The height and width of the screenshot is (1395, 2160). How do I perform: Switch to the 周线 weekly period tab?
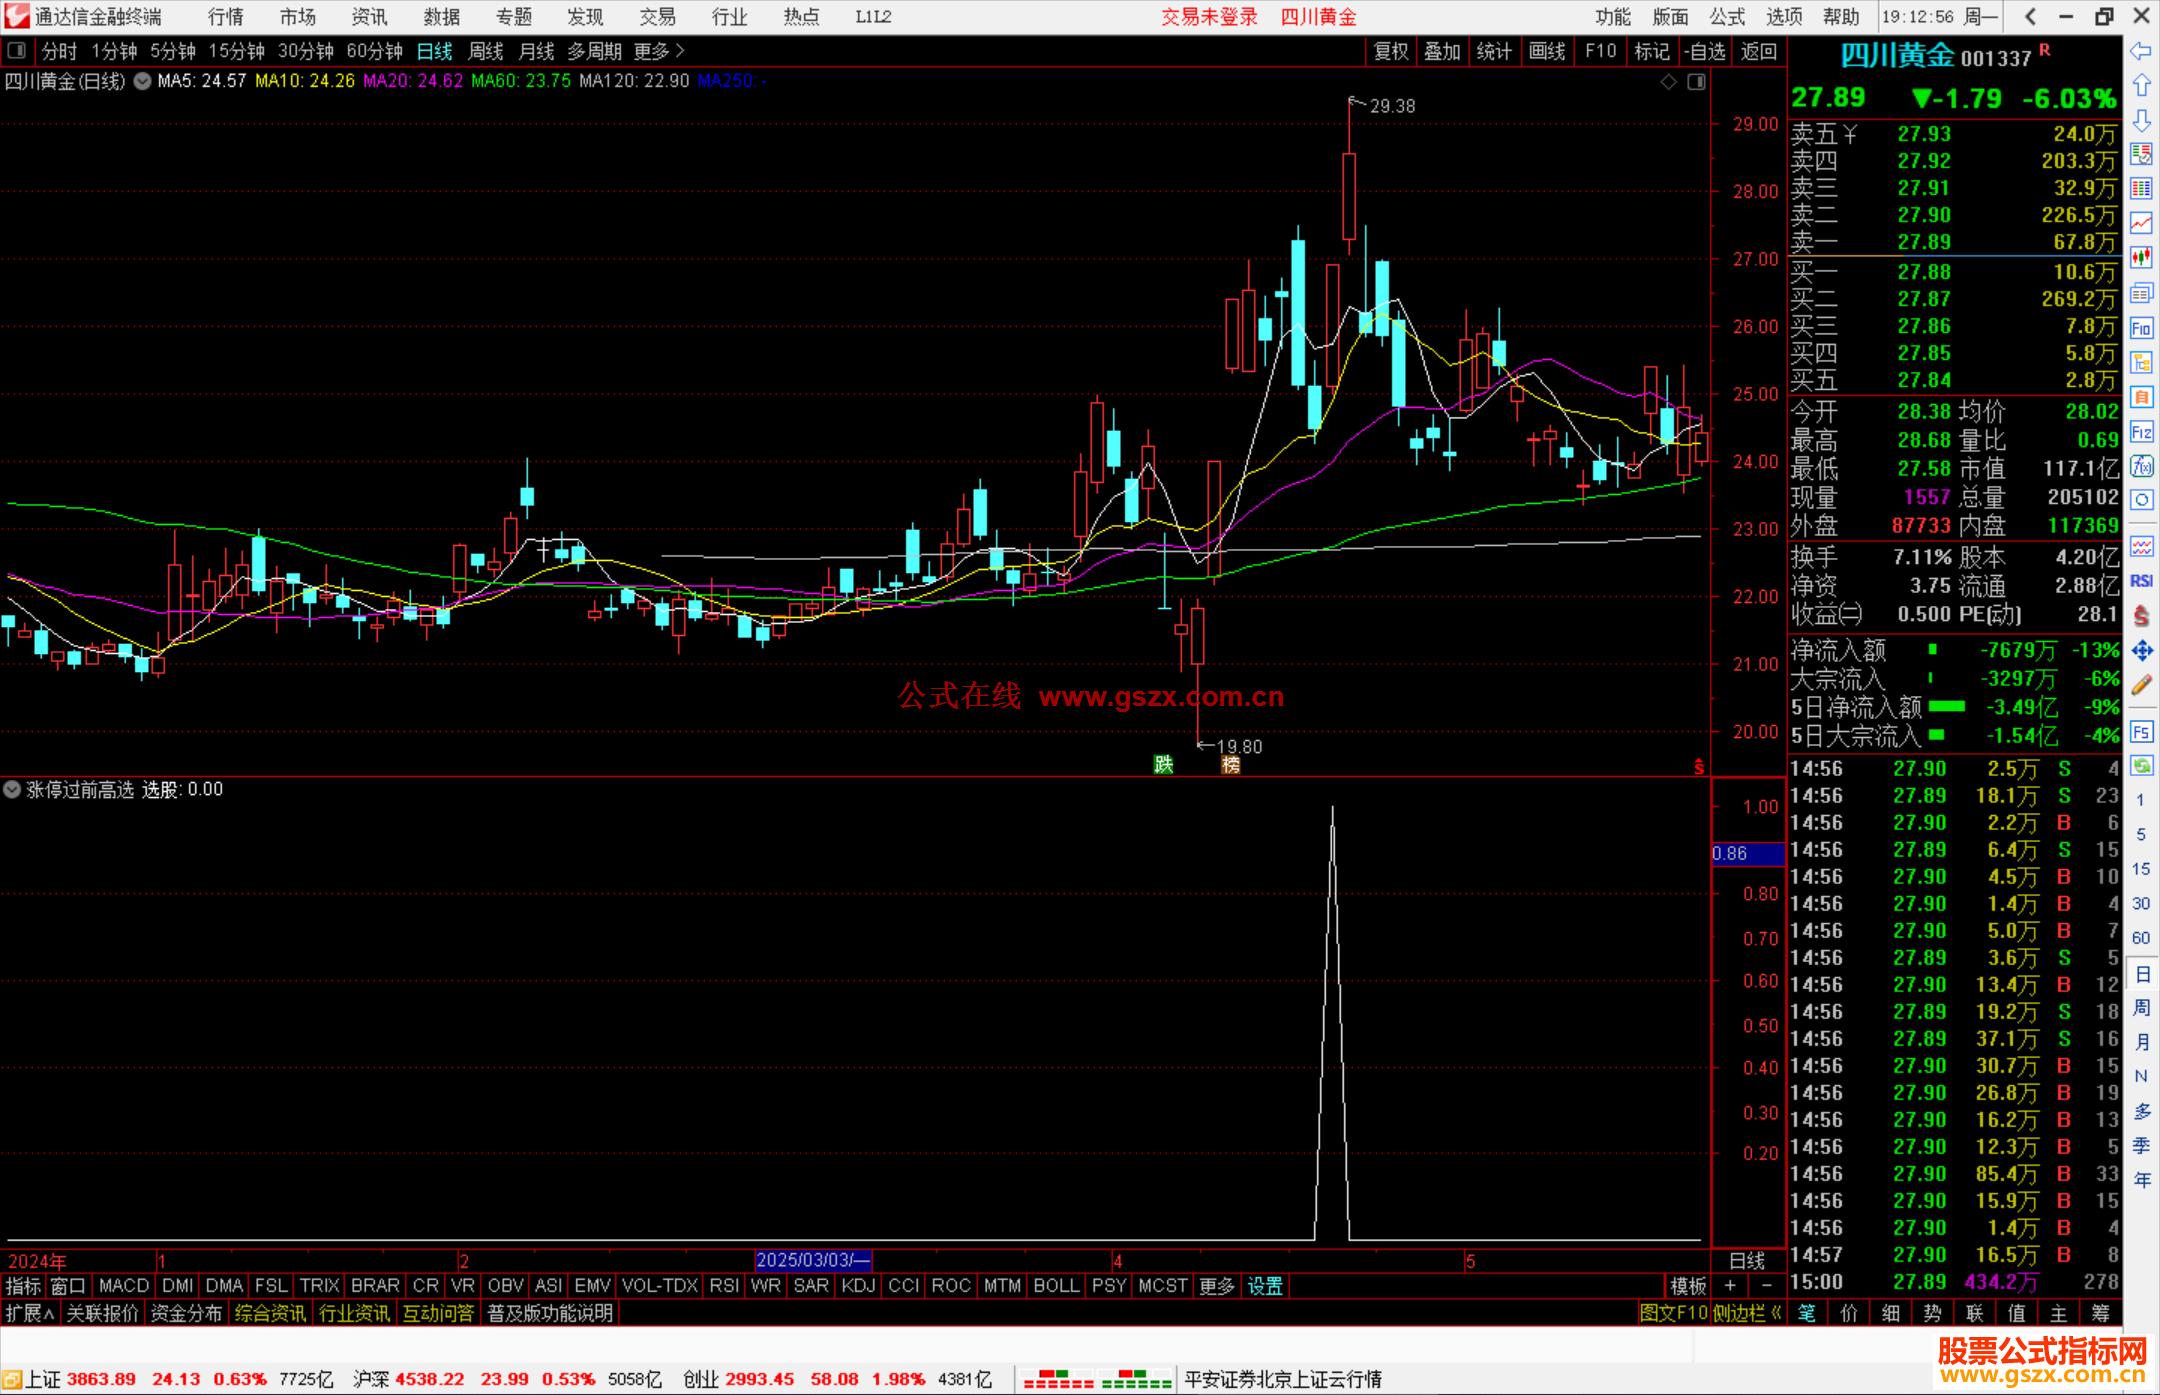tap(486, 51)
